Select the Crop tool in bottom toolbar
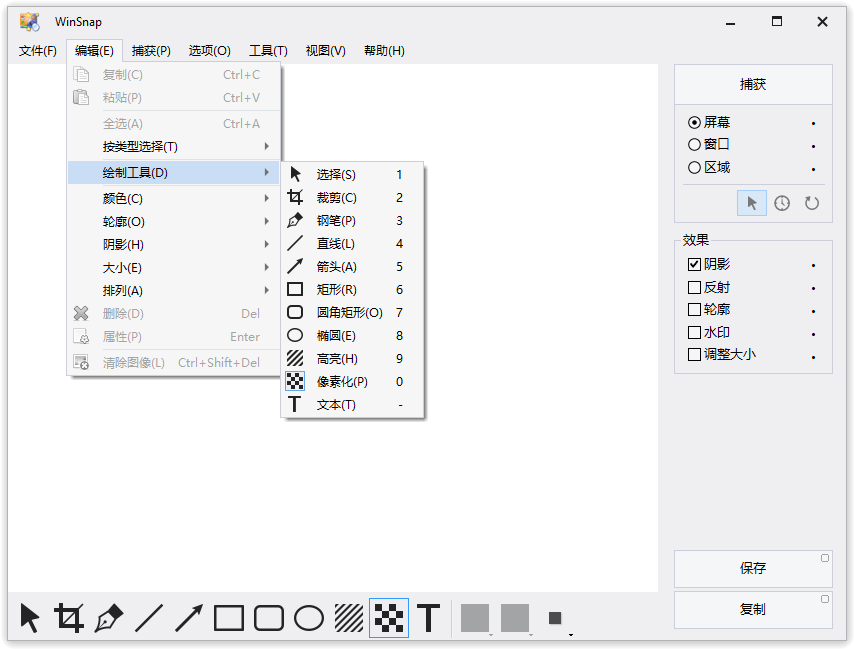Viewport: 854px width, 649px height. coord(69,618)
